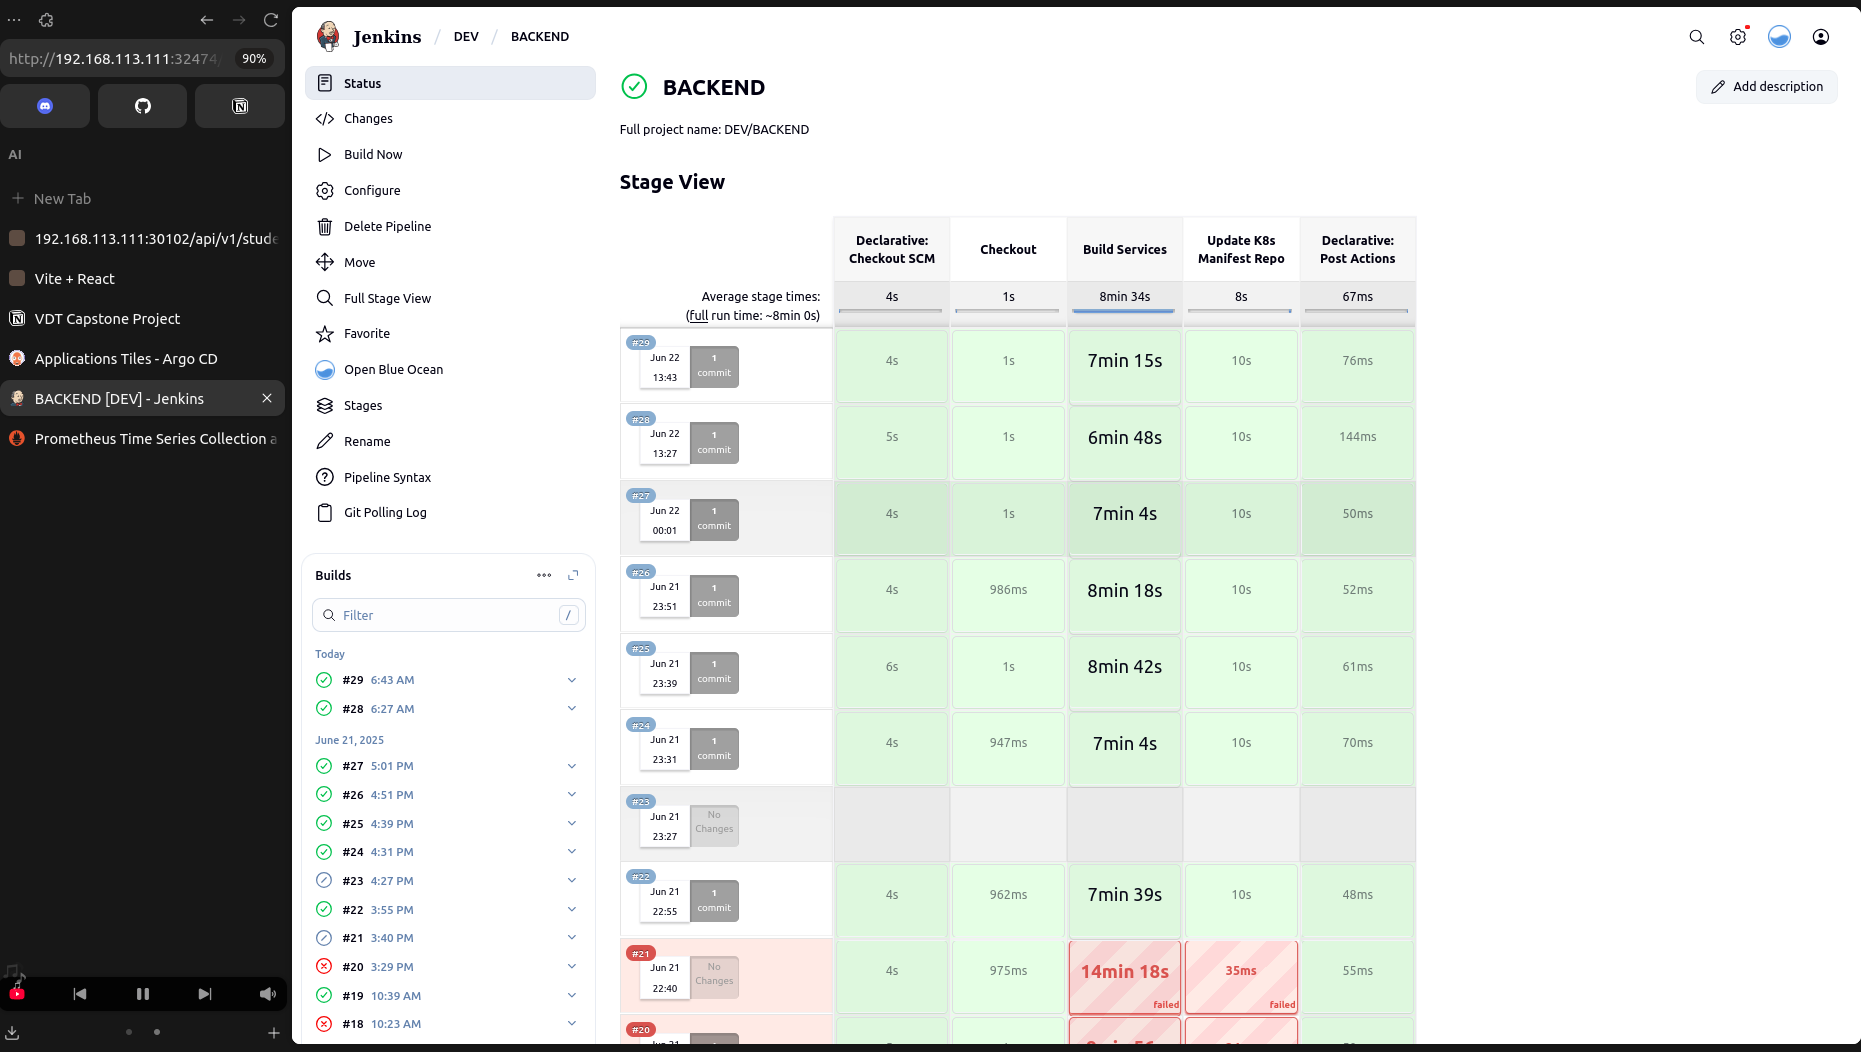
Task: Click build #20 failed status icon
Action: [324, 967]
